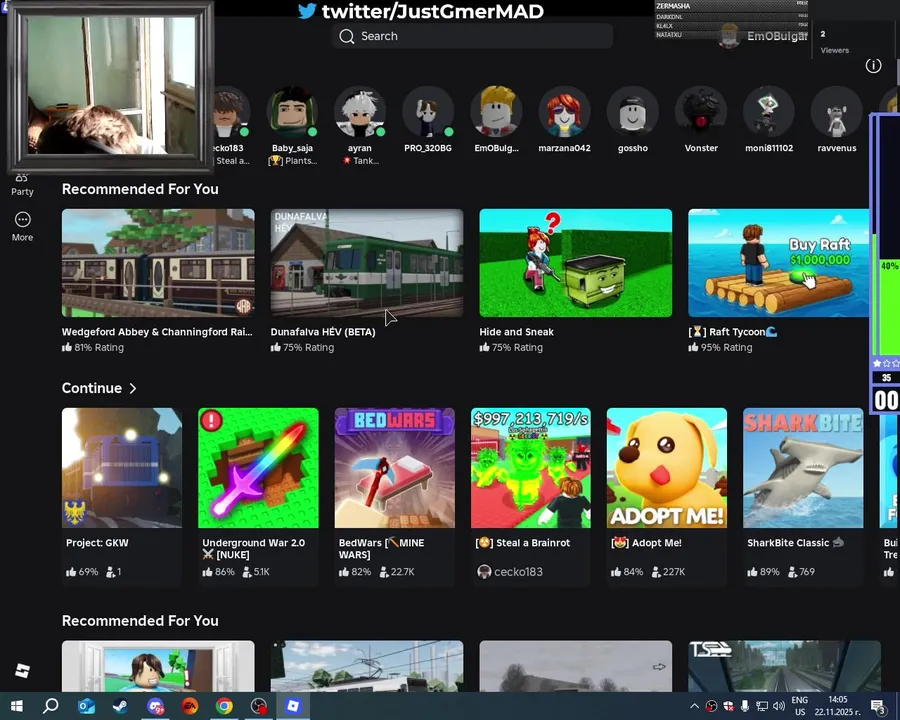Open EmOBulg... friend avatar
The height and width of the screenshot is (720, 900).
coord(496,112)
